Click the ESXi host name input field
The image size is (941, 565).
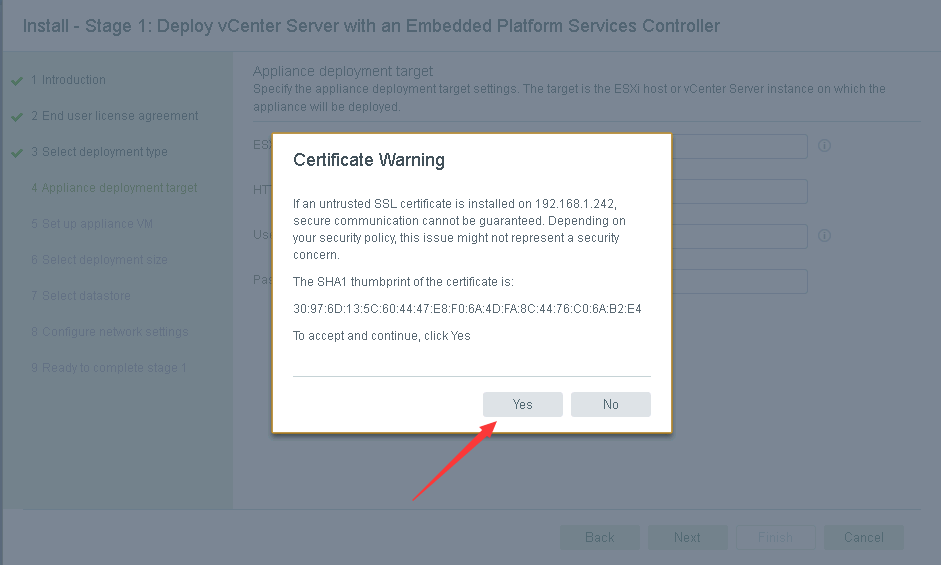(x=739, y=147)
